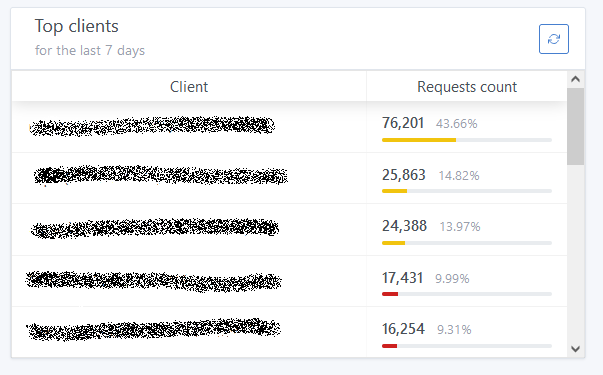603x375 pixels.
Task: Select the redacted client with 25,863 requests
Action: click(x=161, y=176)
